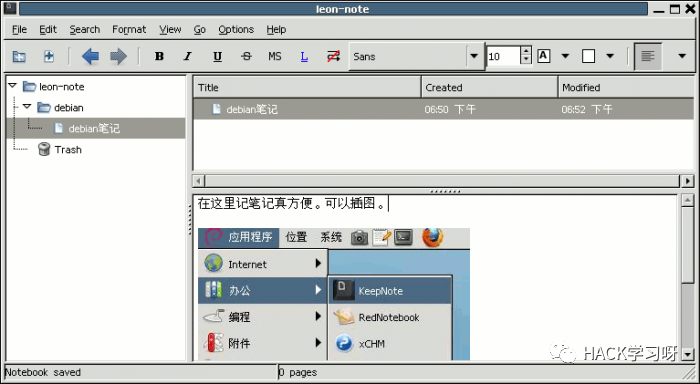This screenshot has height=384, width=700.
Task: Open the File menu
Action: tap(19, 29)
